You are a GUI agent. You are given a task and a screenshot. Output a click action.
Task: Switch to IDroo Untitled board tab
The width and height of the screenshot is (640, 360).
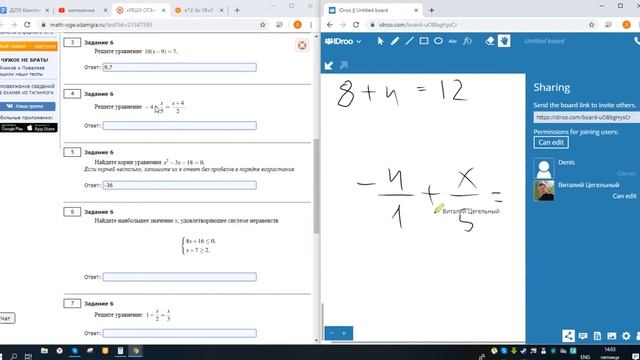pyautogui.click(x=373, y=10)
